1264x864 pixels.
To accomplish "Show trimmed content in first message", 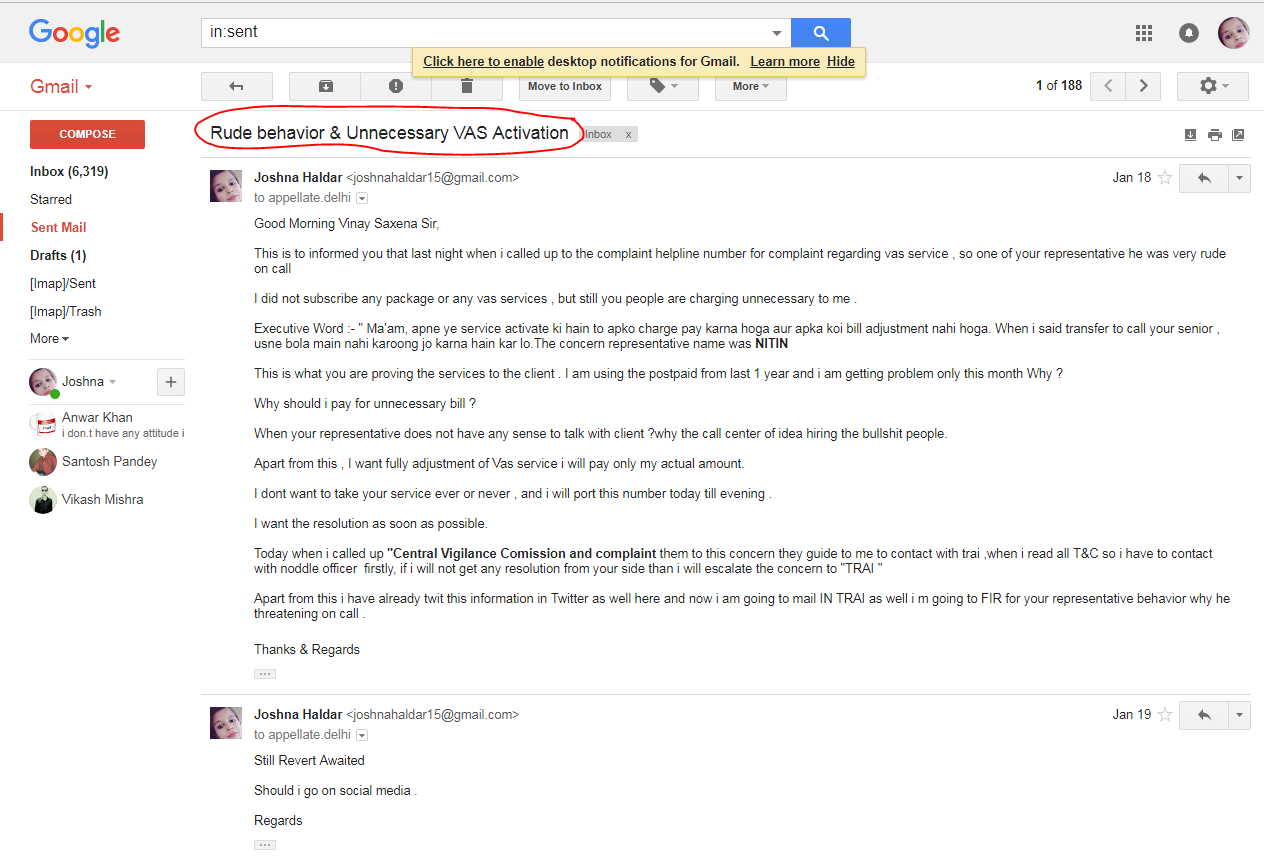I will [265, 674].
